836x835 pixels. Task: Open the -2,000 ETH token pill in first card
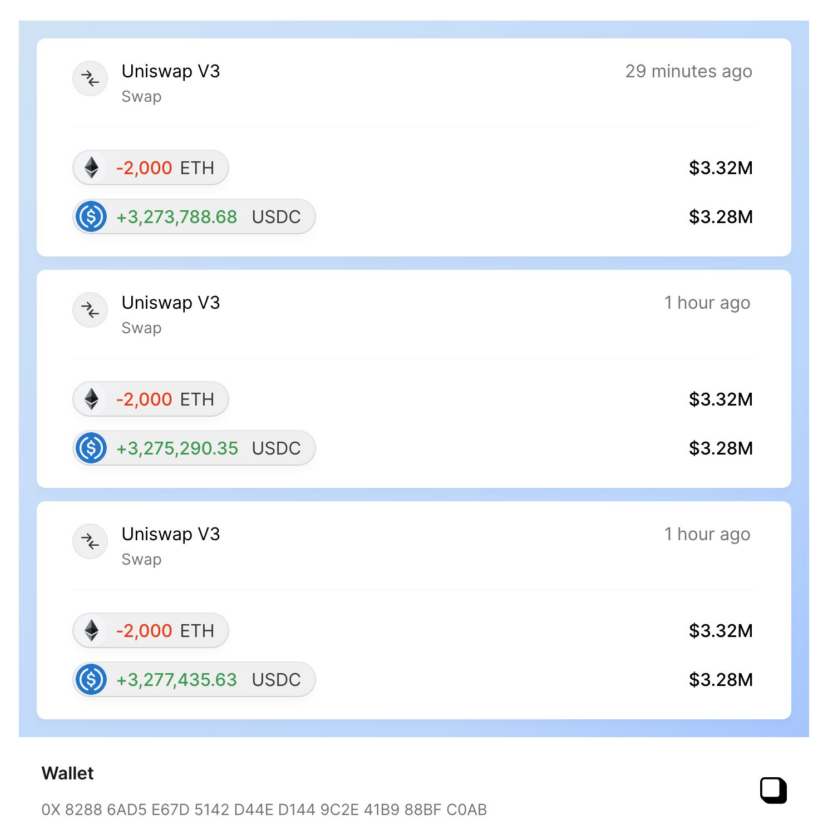[151, 168]
